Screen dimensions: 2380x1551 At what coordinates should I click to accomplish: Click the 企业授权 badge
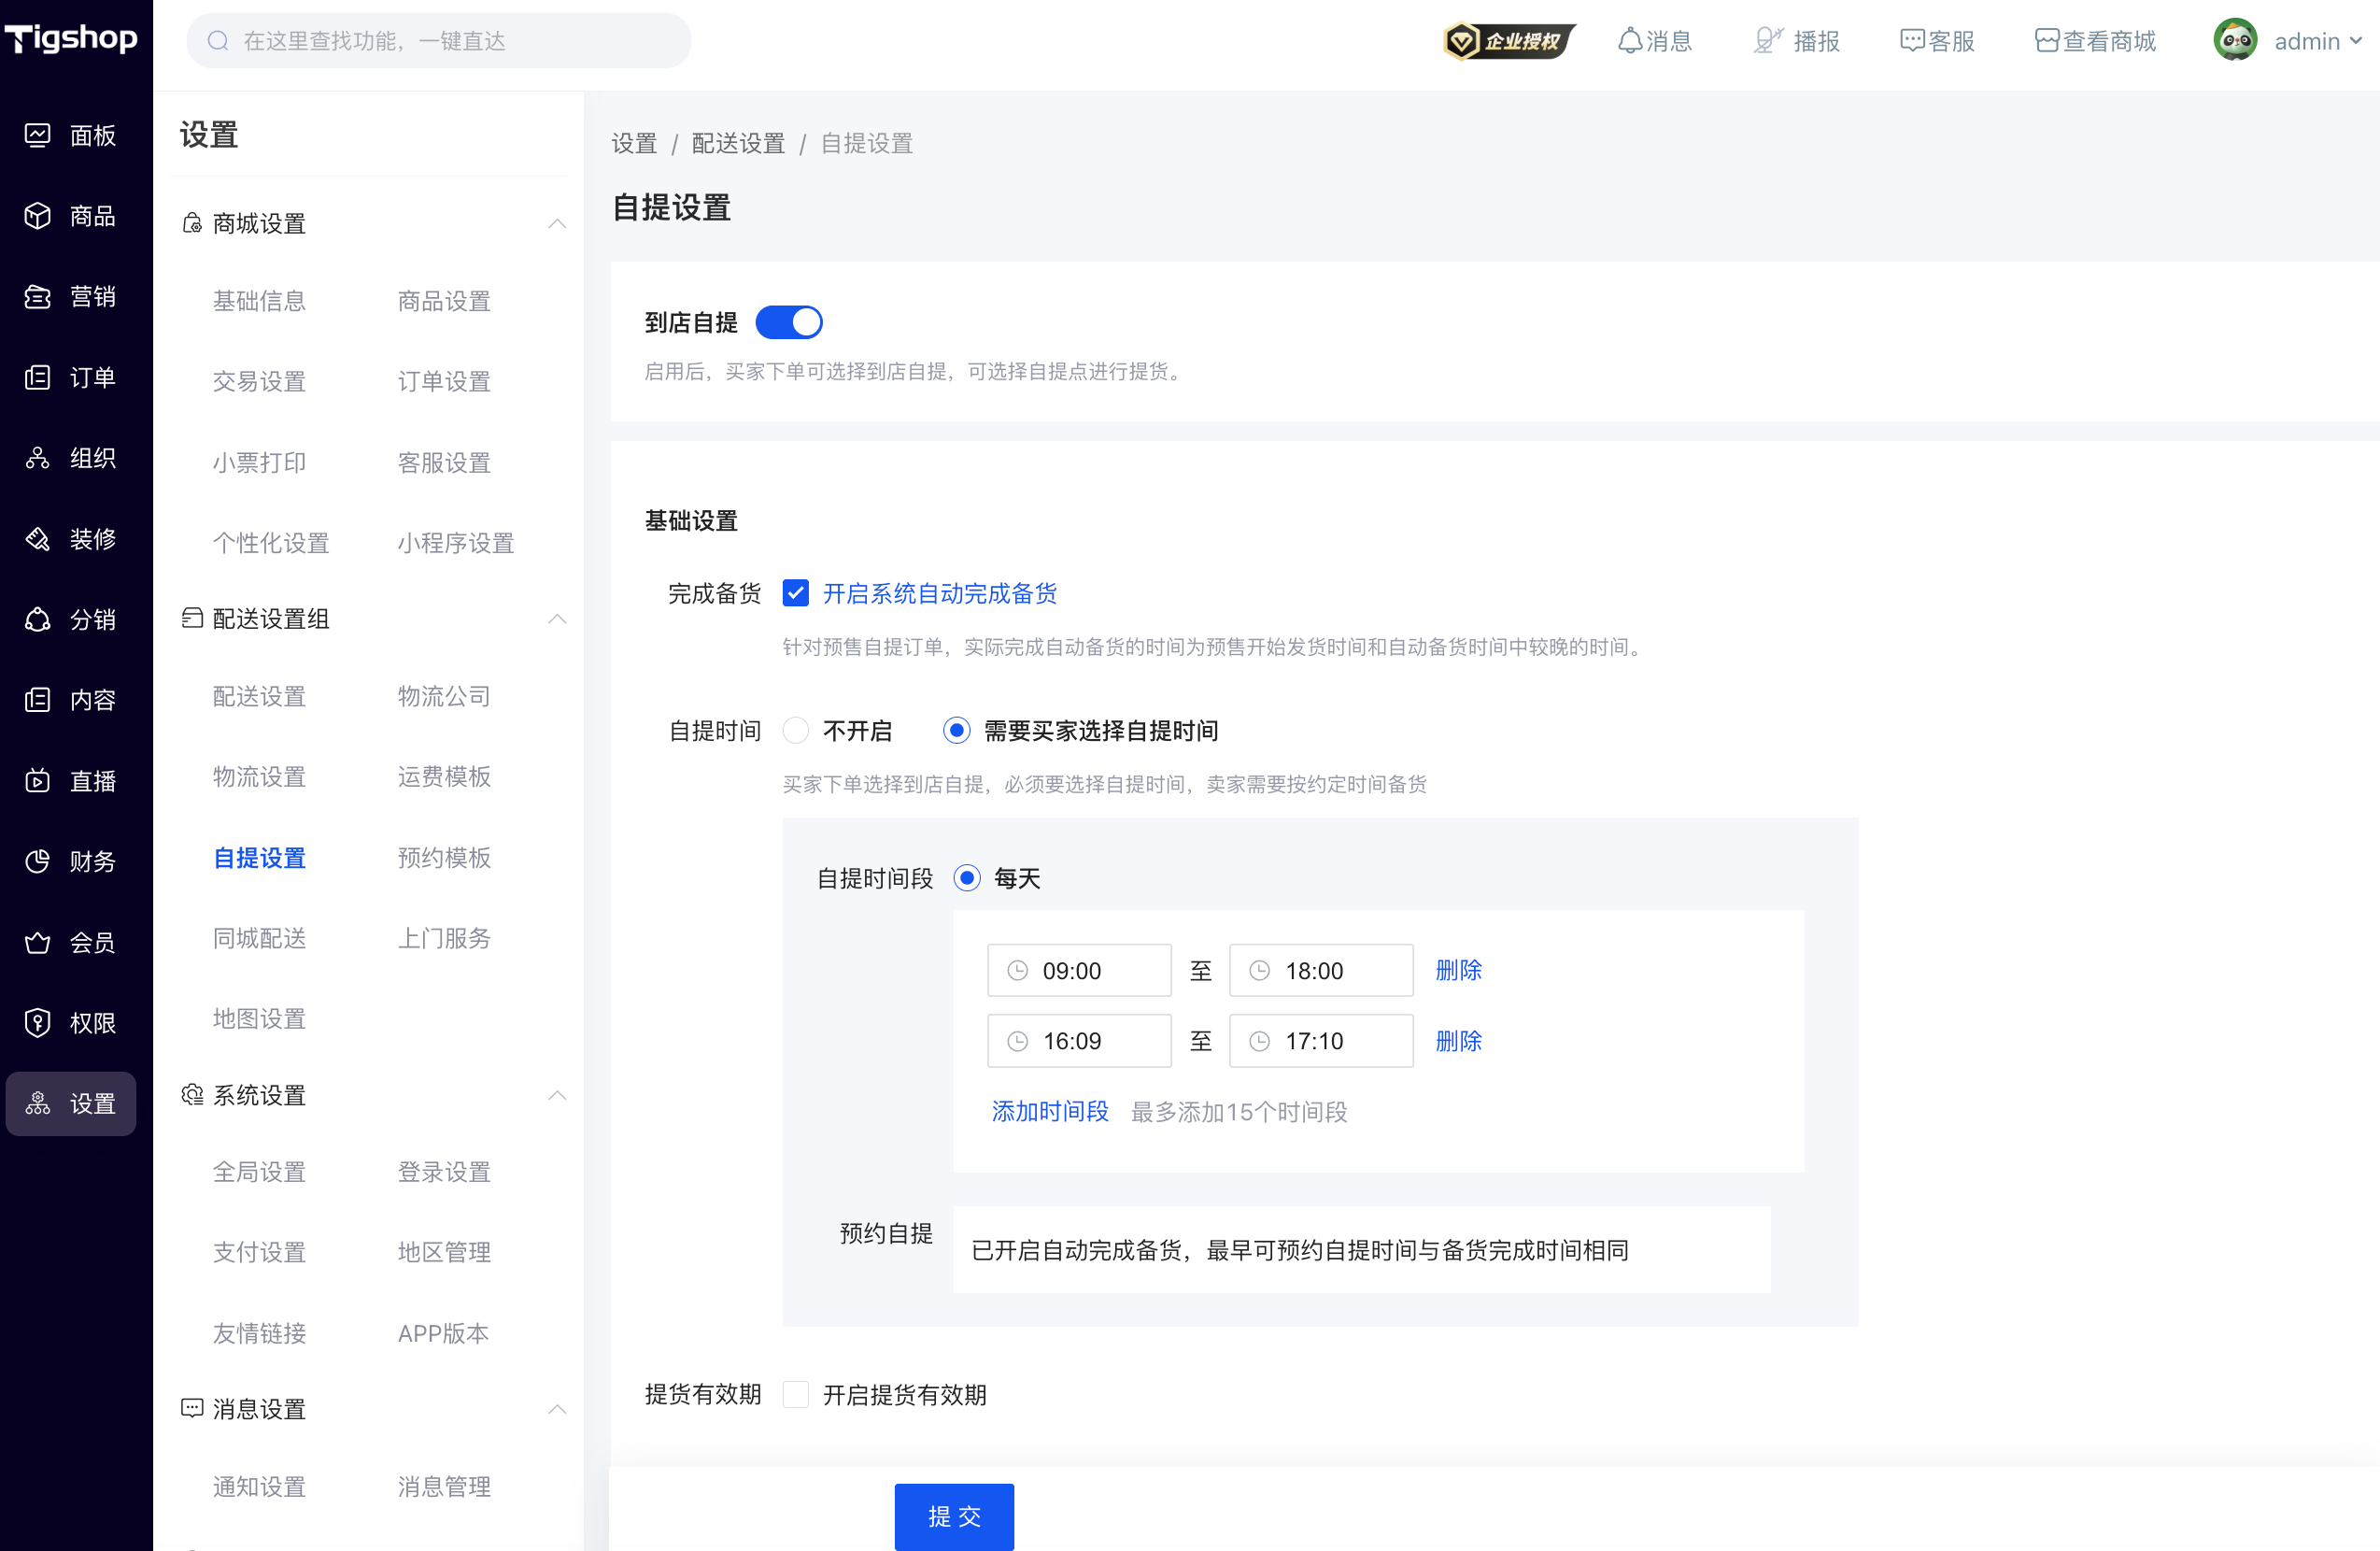(x=1509, y=41)
